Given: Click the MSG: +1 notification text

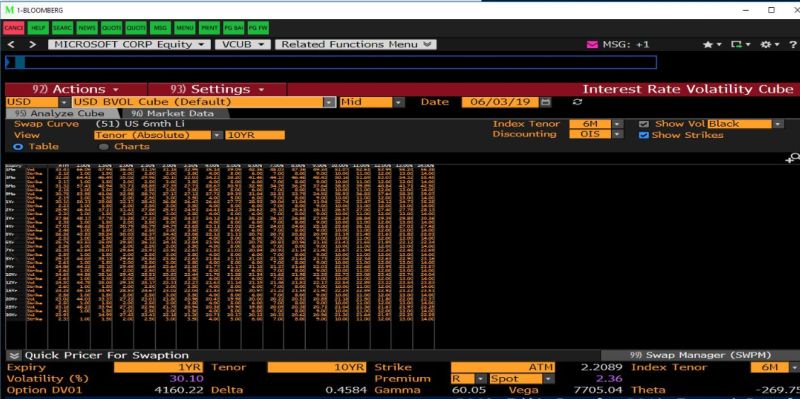Looking at the screenshot, I should 626,45.
